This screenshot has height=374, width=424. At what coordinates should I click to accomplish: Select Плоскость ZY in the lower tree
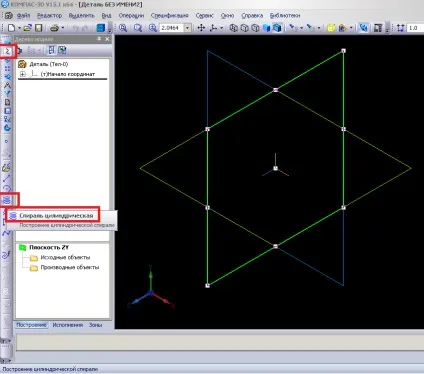pos(49,247)
